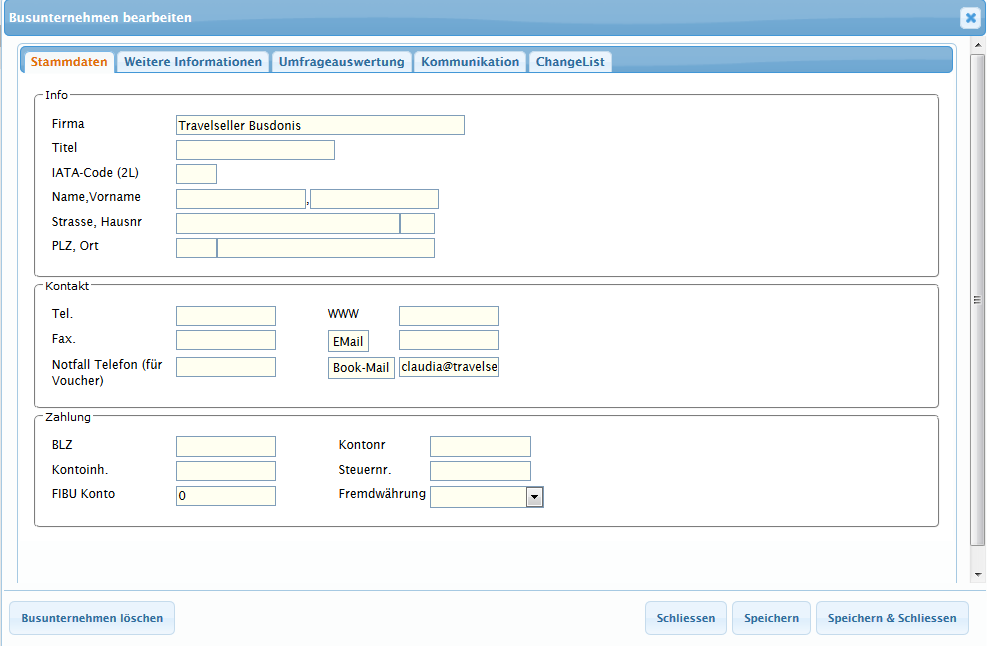Image resolution: width=987 pixels, height=646 pixels.
Task: Switch to Weitere Informationen tab
Action: [x=192, y=62]
